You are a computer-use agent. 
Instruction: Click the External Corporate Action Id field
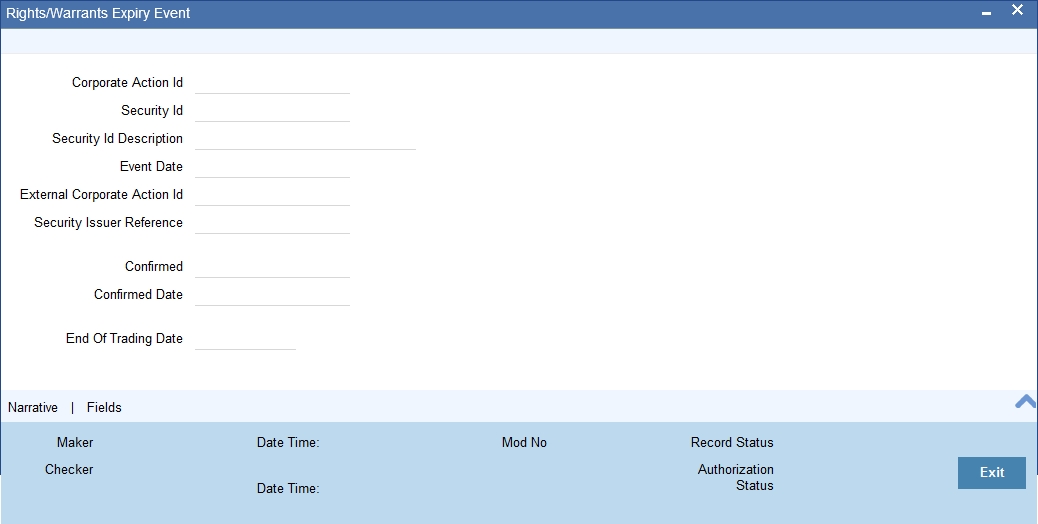pos(272,195)
